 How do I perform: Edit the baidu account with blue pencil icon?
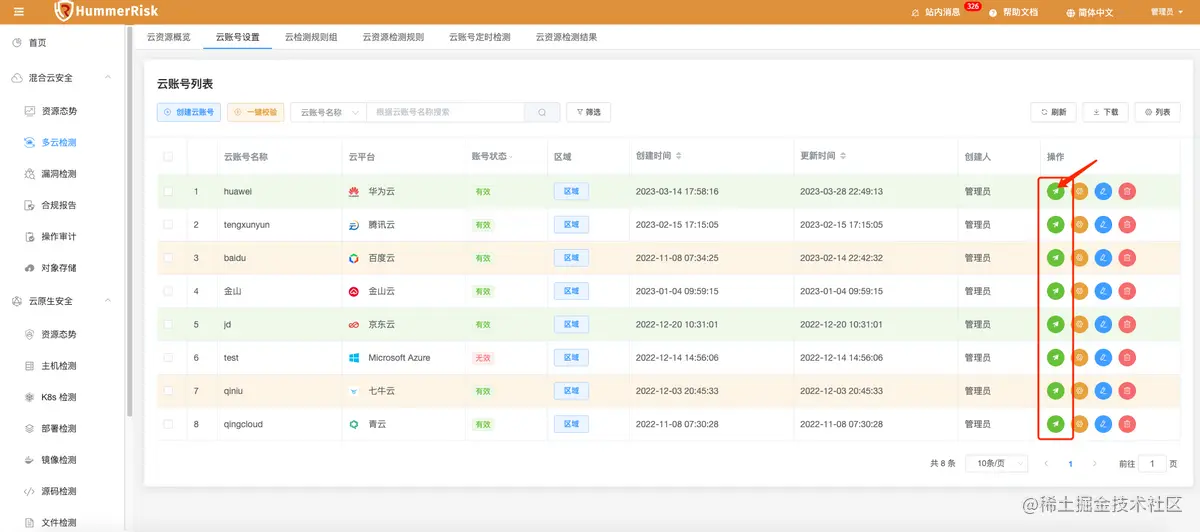(1103, 258)
